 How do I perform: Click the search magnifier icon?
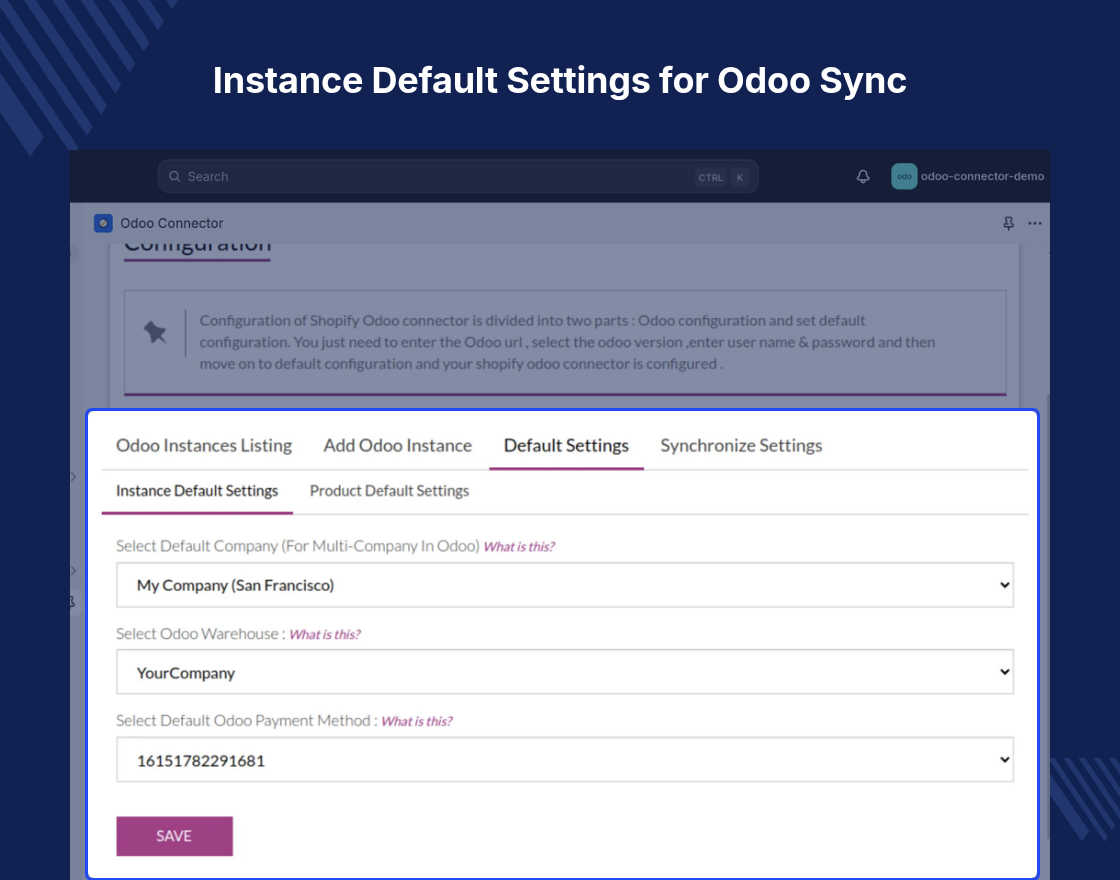pos(174,176)
